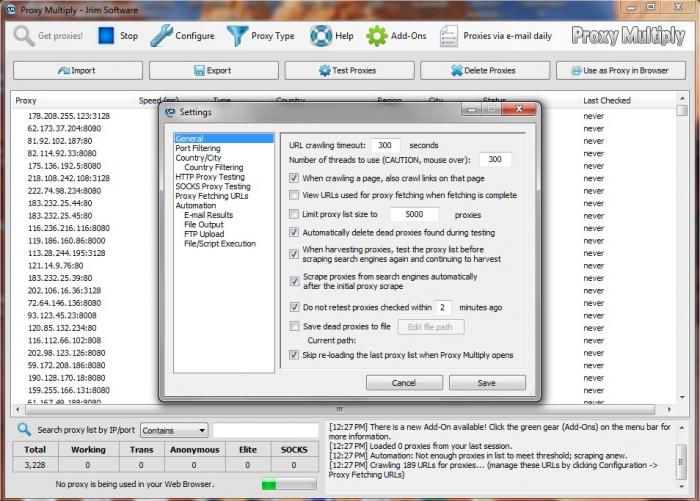Image resolution: width=700 pixels, height=501 pixels.
Task: Enable View URLs used for proxy fetching
Action: tap(294, 195)
